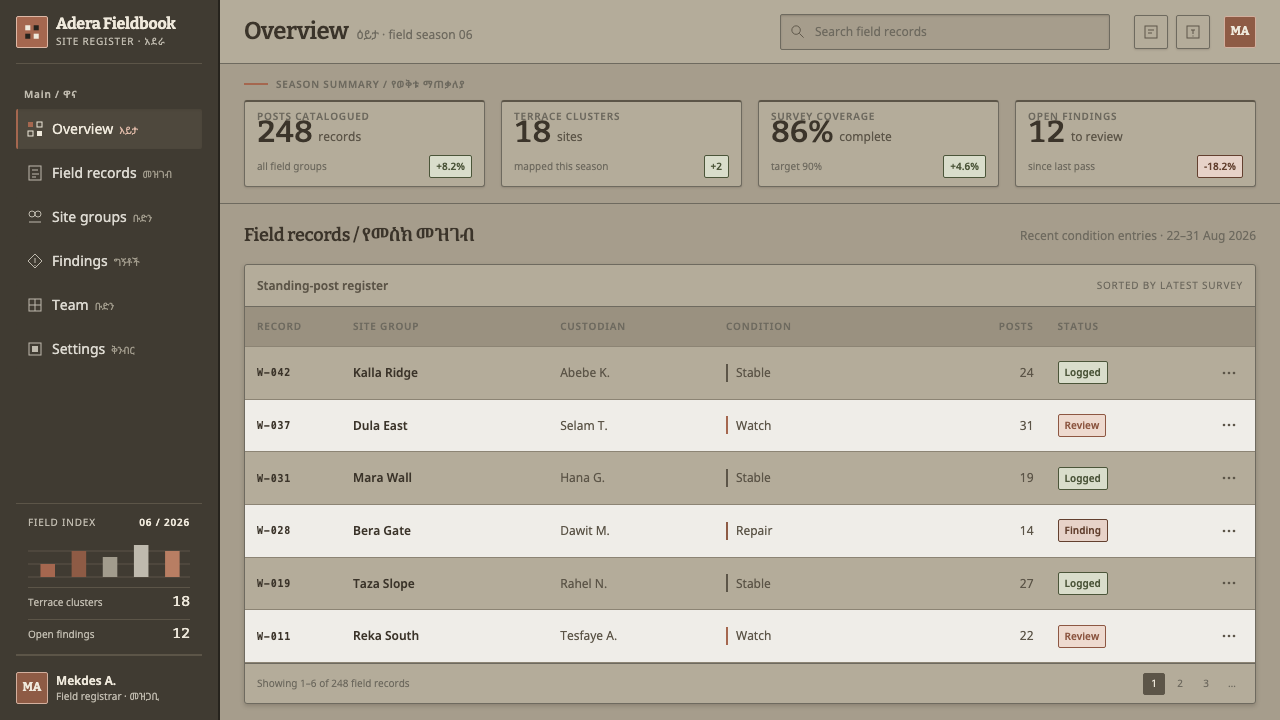Open row options for Reka South
This screenshot has width=1280, height=720.
point(1229,636)
